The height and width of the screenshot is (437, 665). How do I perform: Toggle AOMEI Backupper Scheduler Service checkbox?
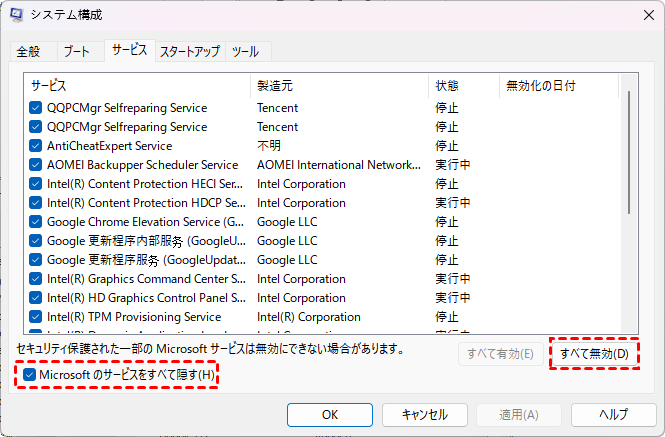(36, 165)
